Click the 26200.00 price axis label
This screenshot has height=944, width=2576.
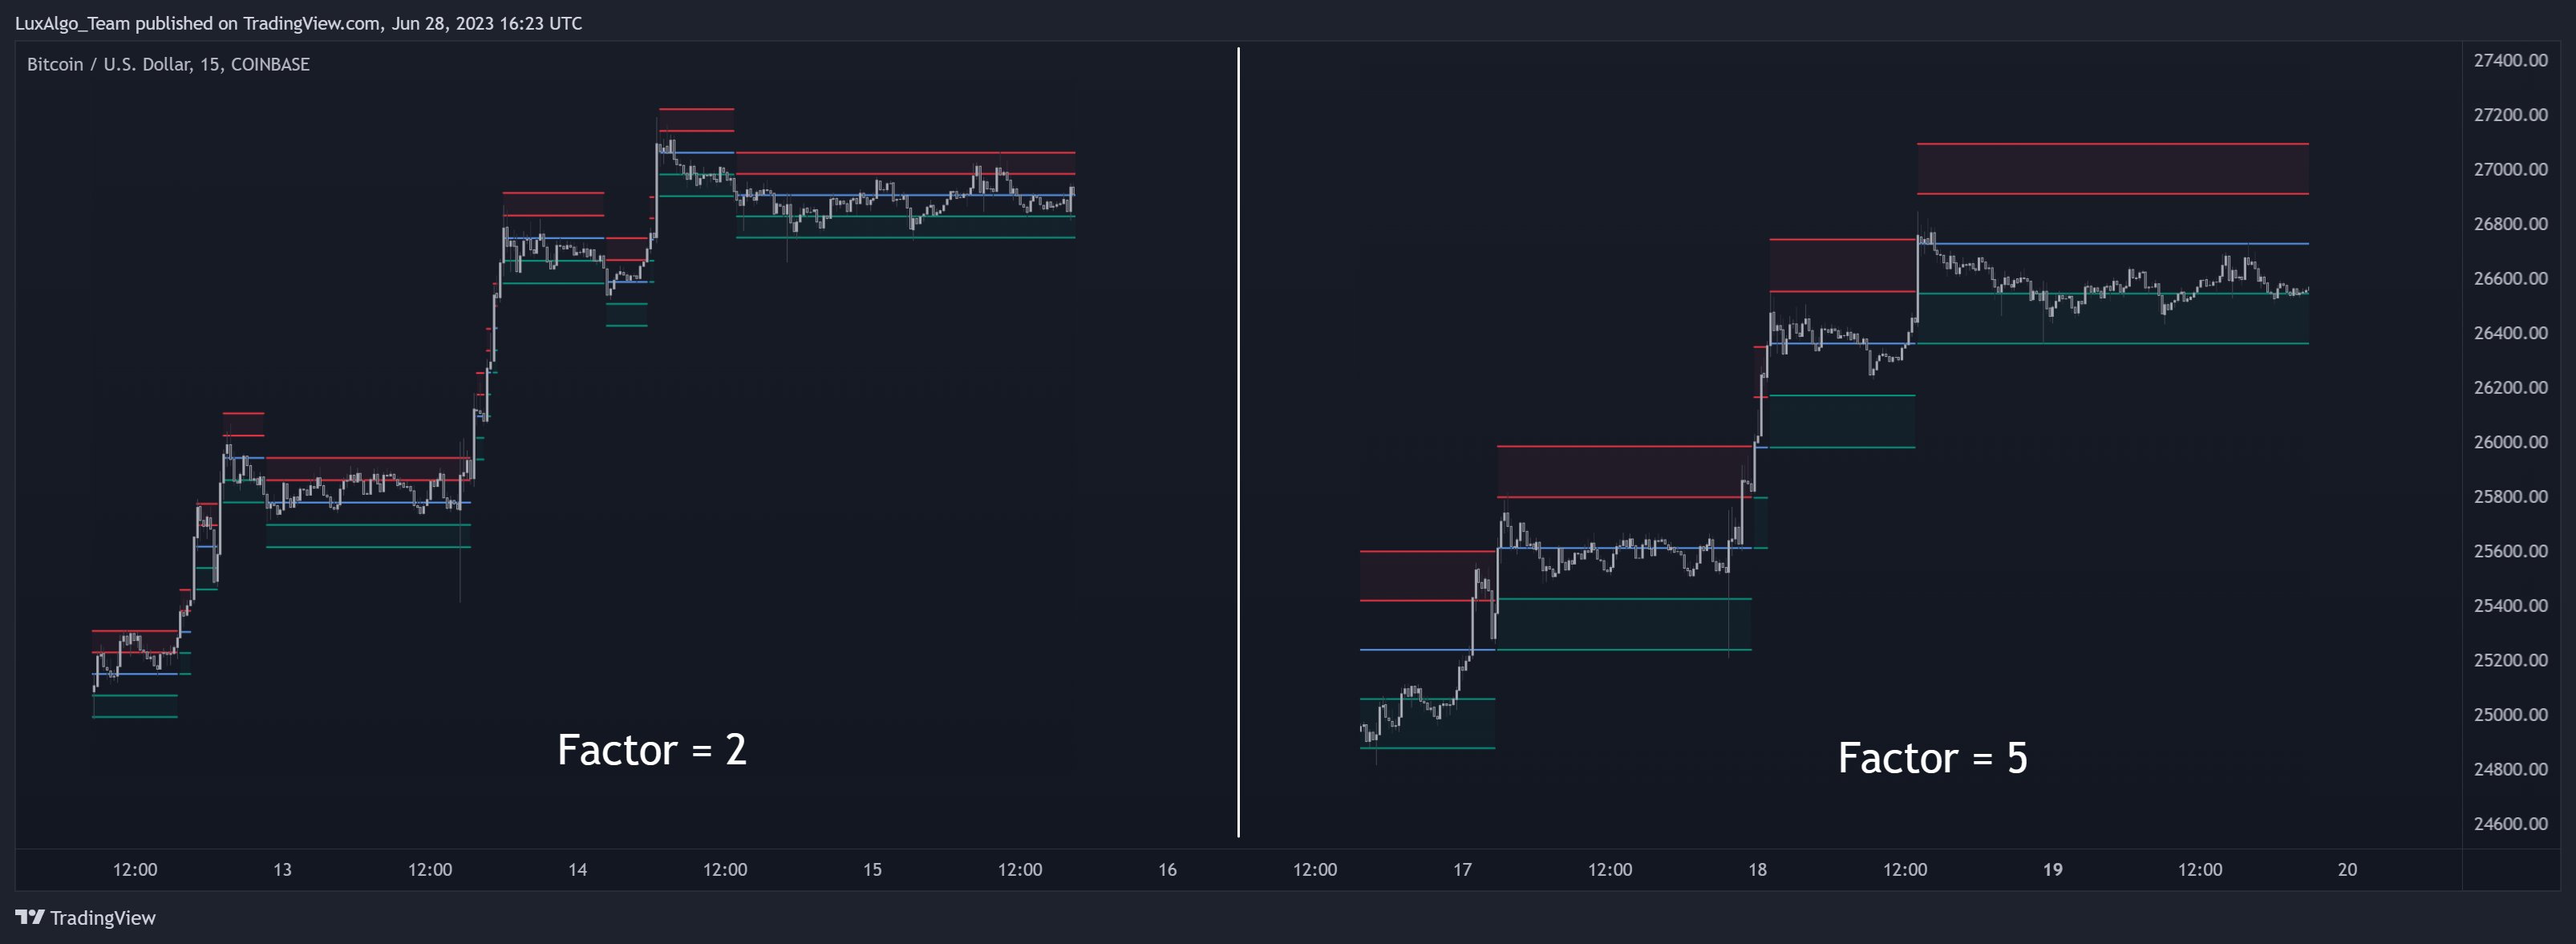coord(2510,387)
